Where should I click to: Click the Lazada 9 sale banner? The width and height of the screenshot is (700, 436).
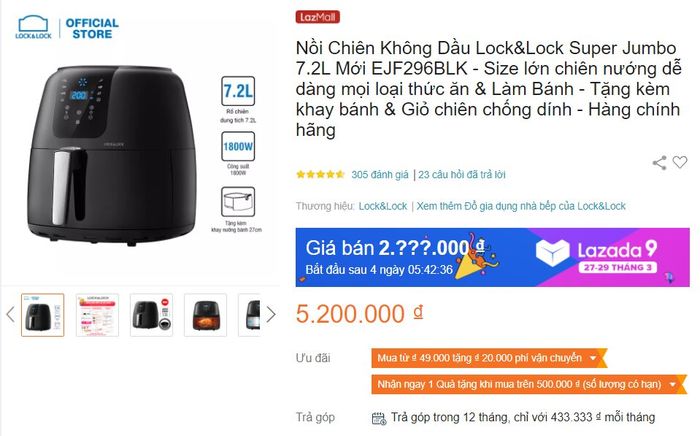(492, 257)
